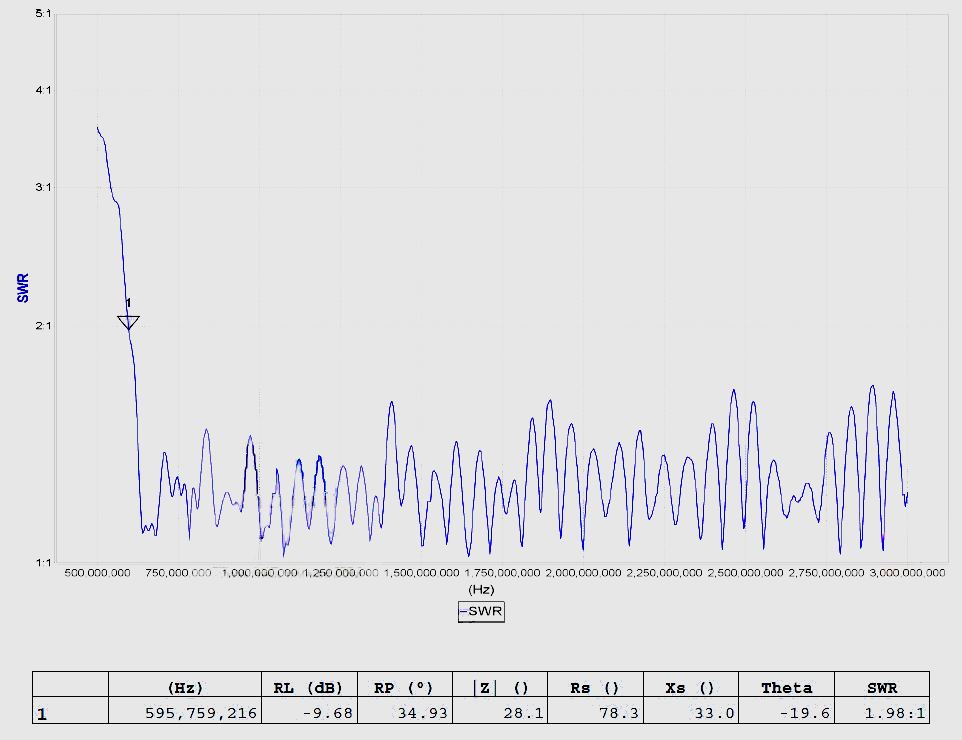The height and width of the screenshot is (740, 962).
Task: Select the 3:1 Y-axis tick label
Action: (42, 187)
